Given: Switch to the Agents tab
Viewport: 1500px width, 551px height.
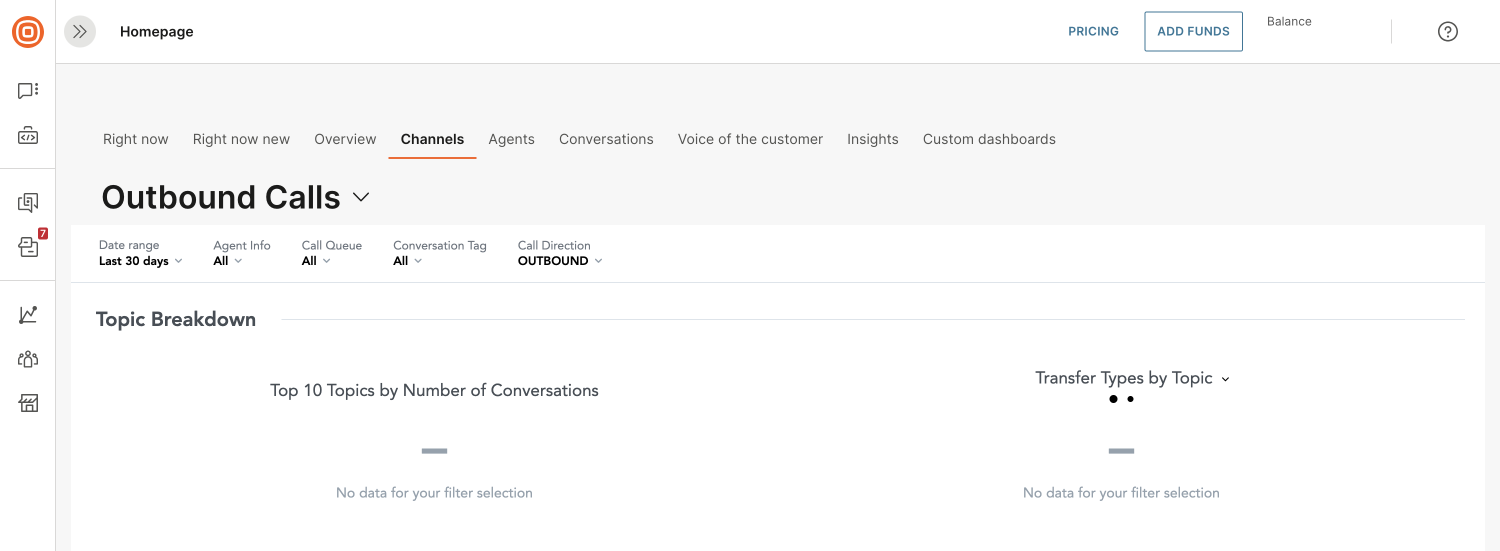Looking at the screenshot, I should (x=512, y=139).
